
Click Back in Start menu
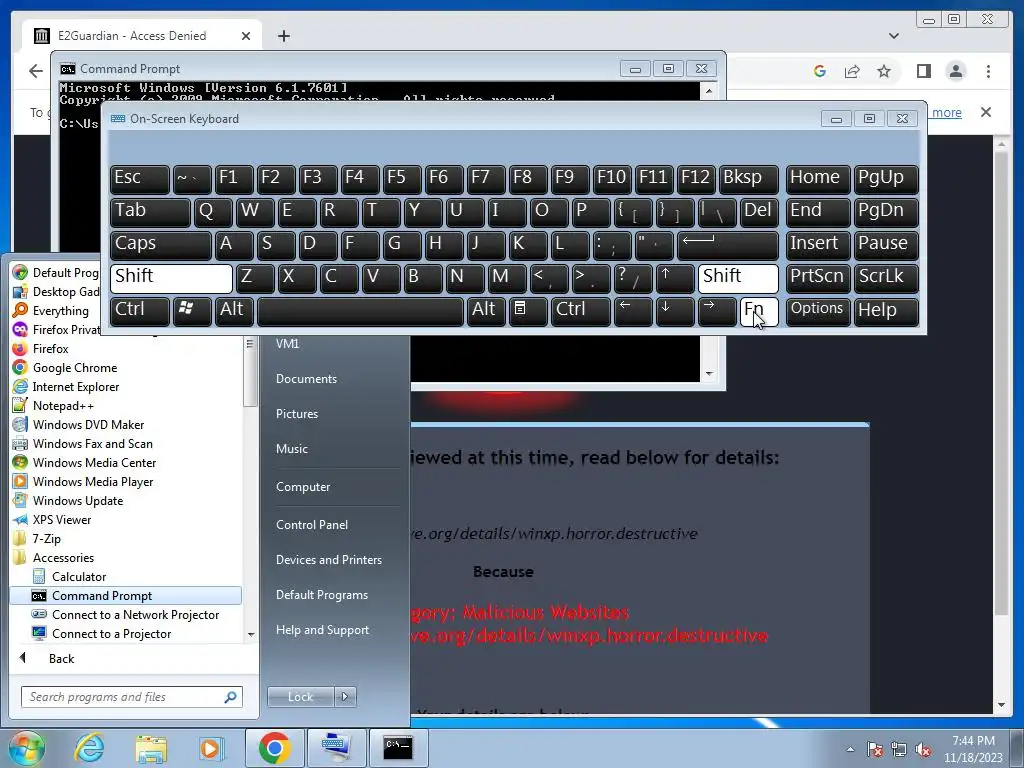61,659
